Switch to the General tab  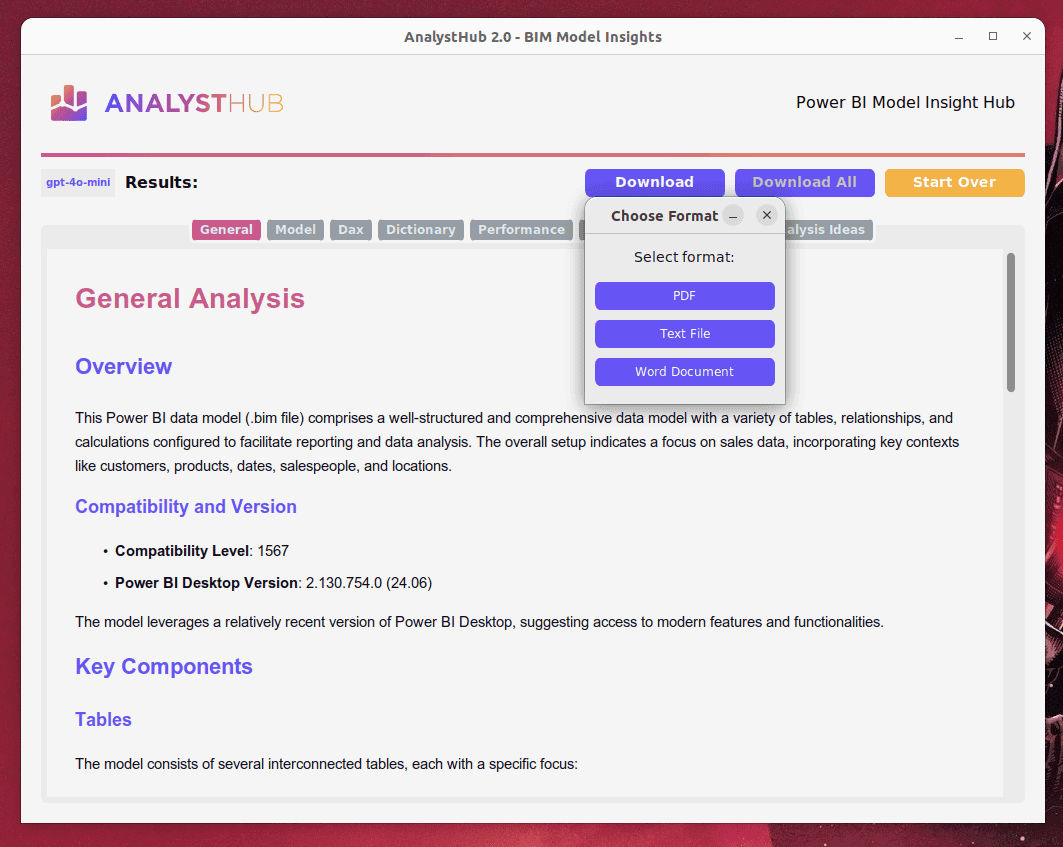point(226,230)
